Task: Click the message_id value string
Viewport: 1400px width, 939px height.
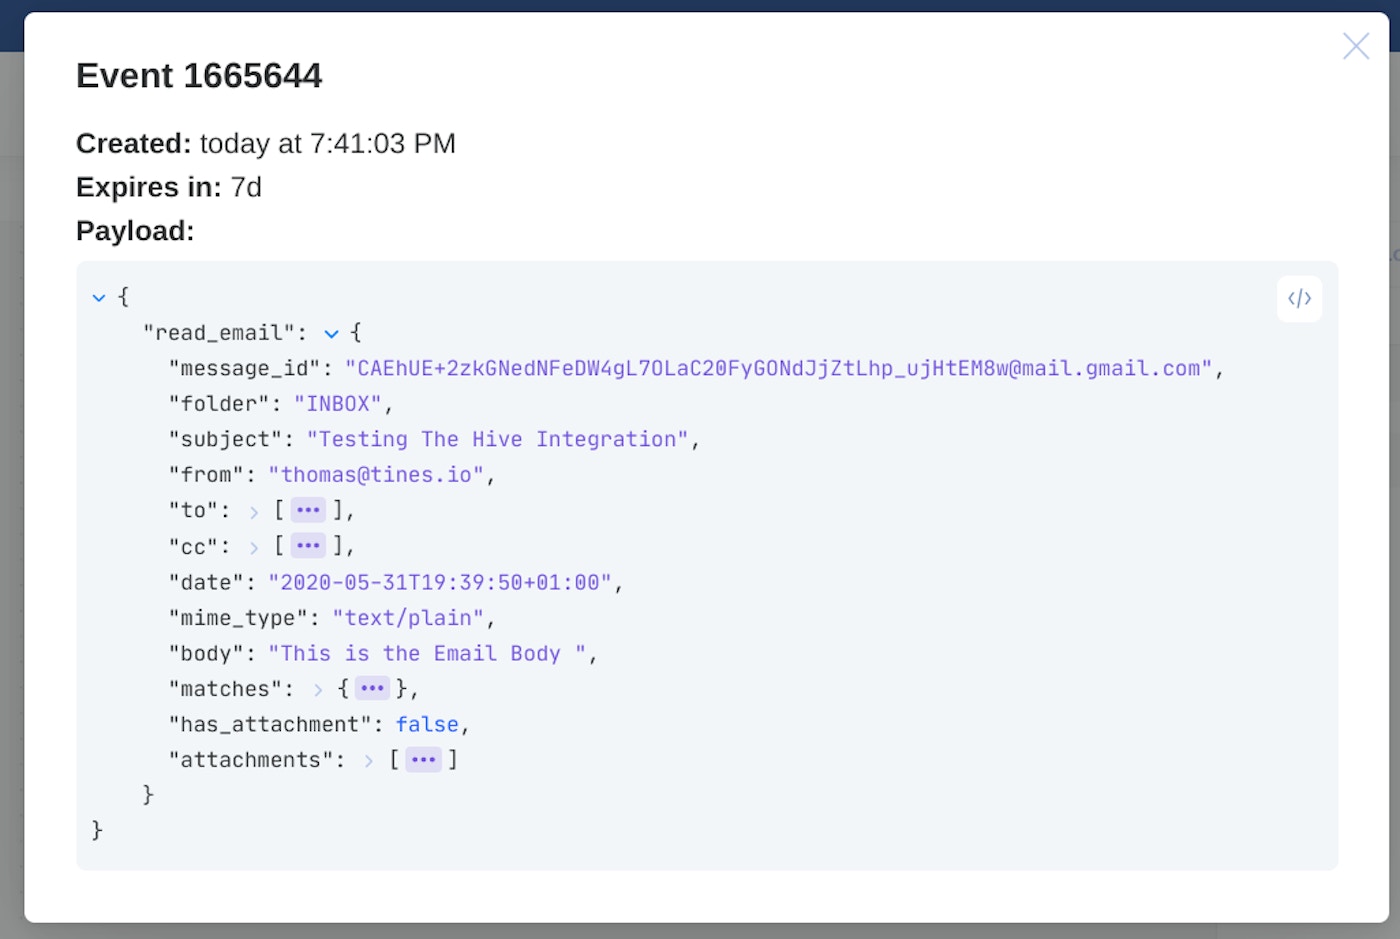Action: (x=778, y=368)
